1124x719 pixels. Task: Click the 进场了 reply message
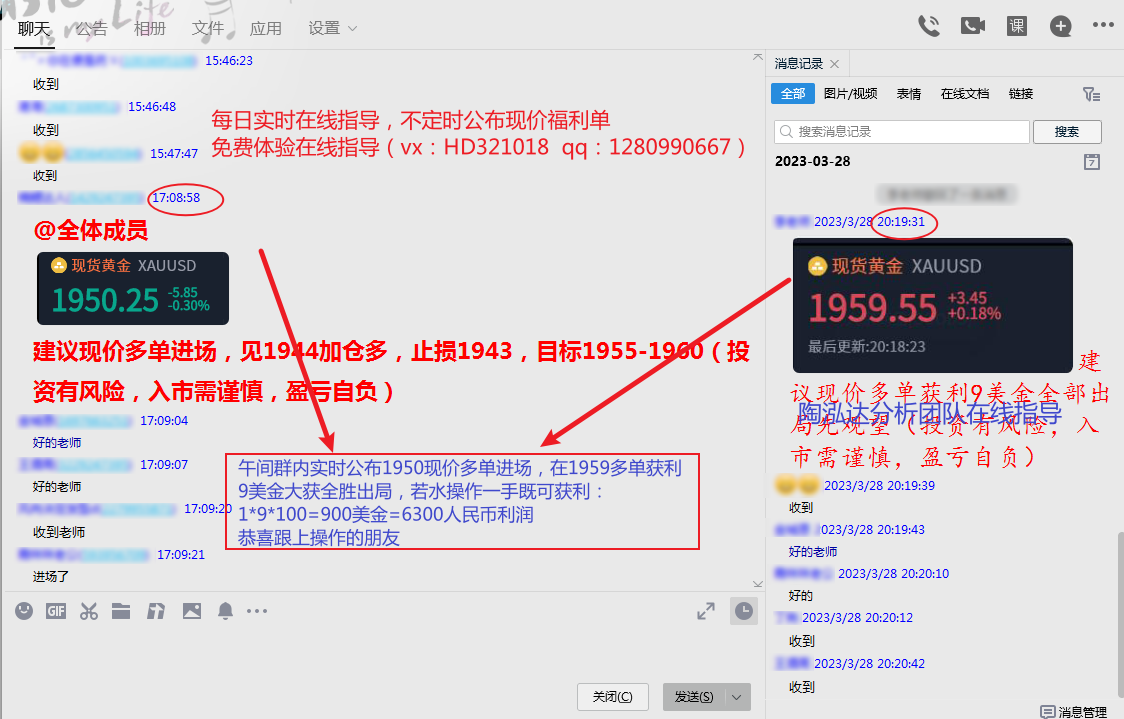click(x=51, y=576)
